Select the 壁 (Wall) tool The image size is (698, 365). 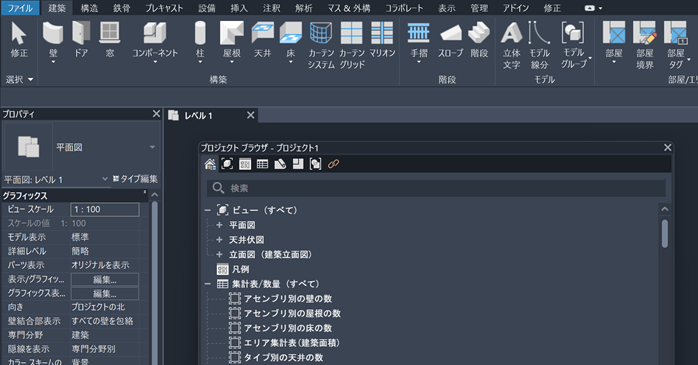point(53,39)
